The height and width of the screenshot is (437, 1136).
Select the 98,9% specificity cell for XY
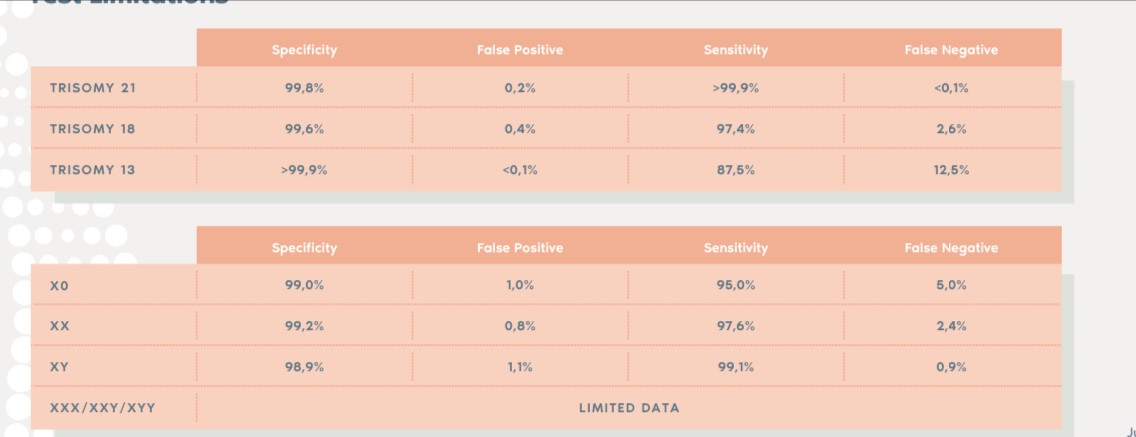[304, 367]
